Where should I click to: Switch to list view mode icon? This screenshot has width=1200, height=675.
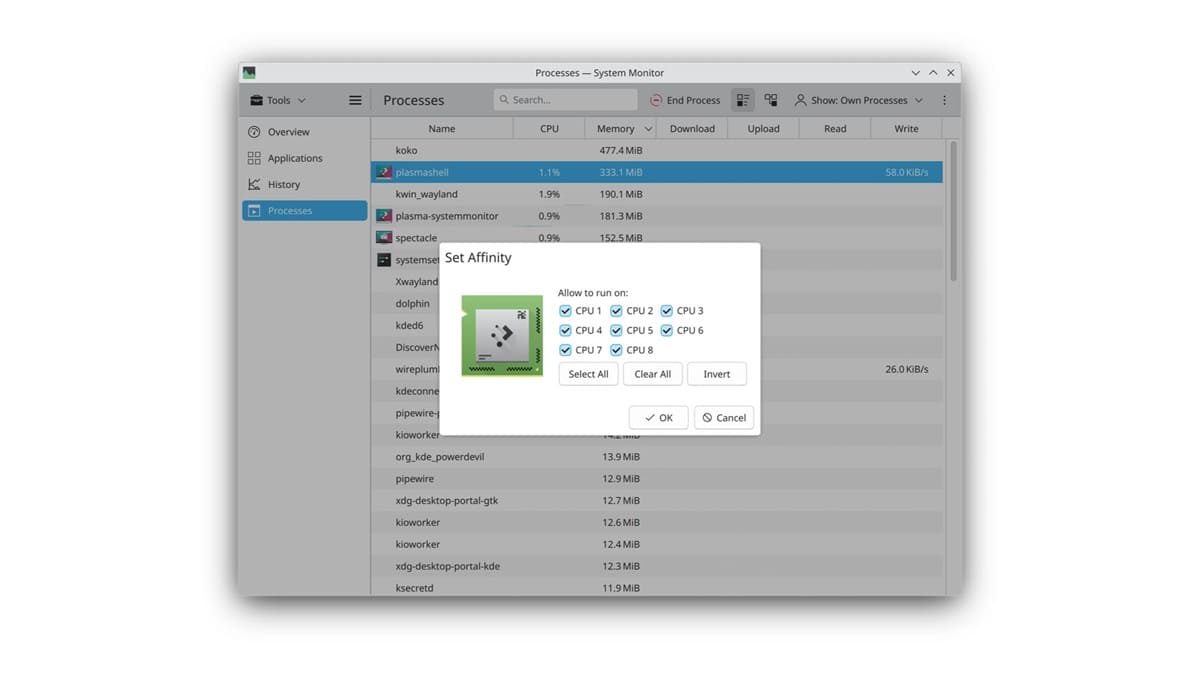tap(743, 100)
